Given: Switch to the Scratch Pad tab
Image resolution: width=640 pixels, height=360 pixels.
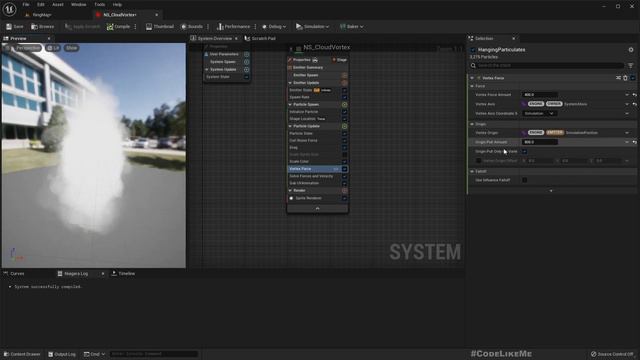Looking at the screenshot, I should [x=260, y=38].
